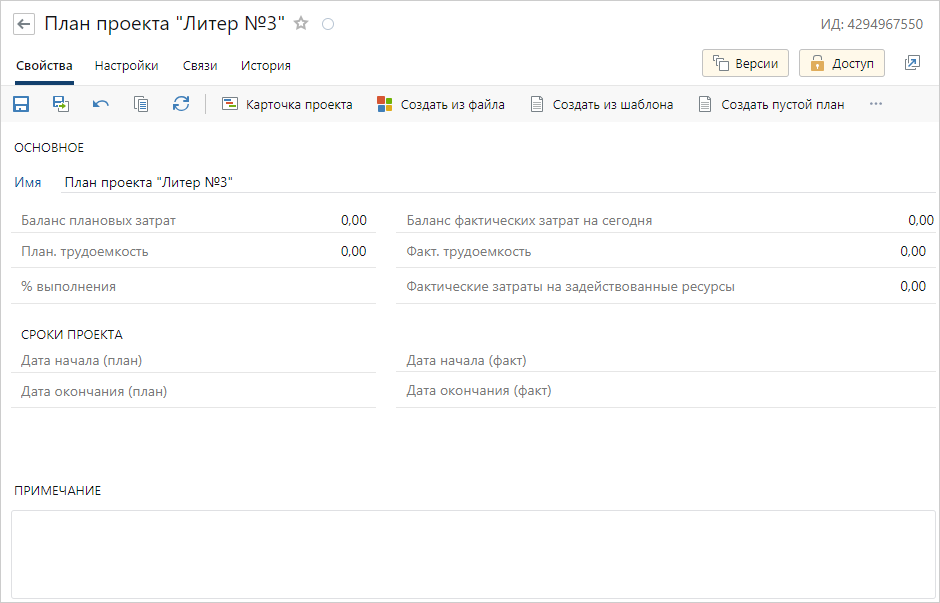This screenshot has height=603, width=940.
Task: Select the История tab
Action: (266, 66)
